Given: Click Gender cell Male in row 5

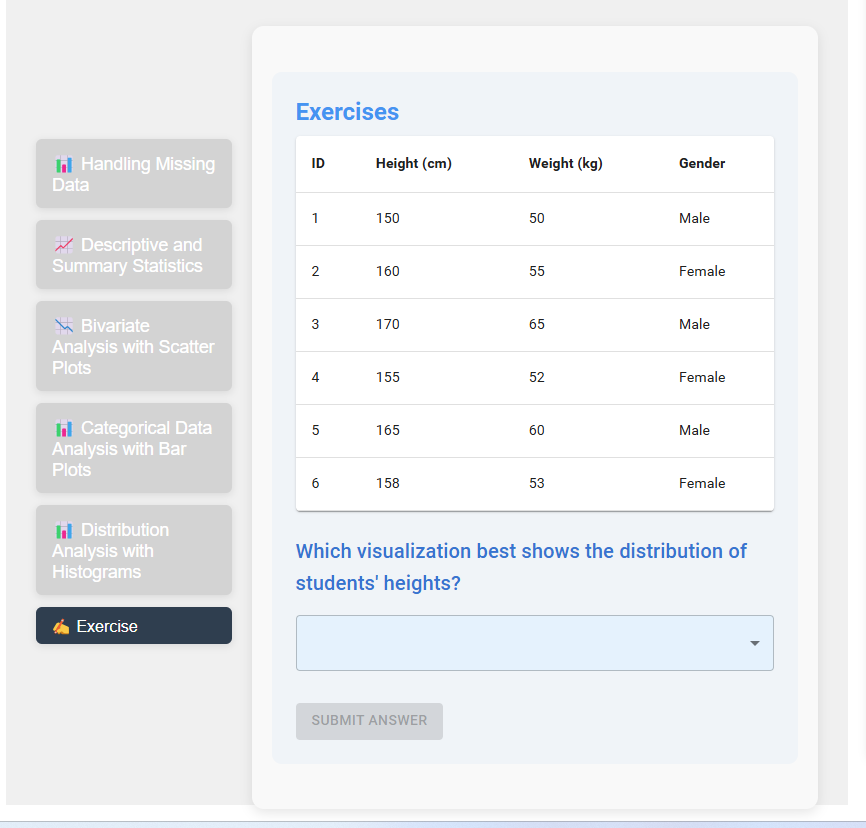Looking at the screenshot, I should coord(694,430).
